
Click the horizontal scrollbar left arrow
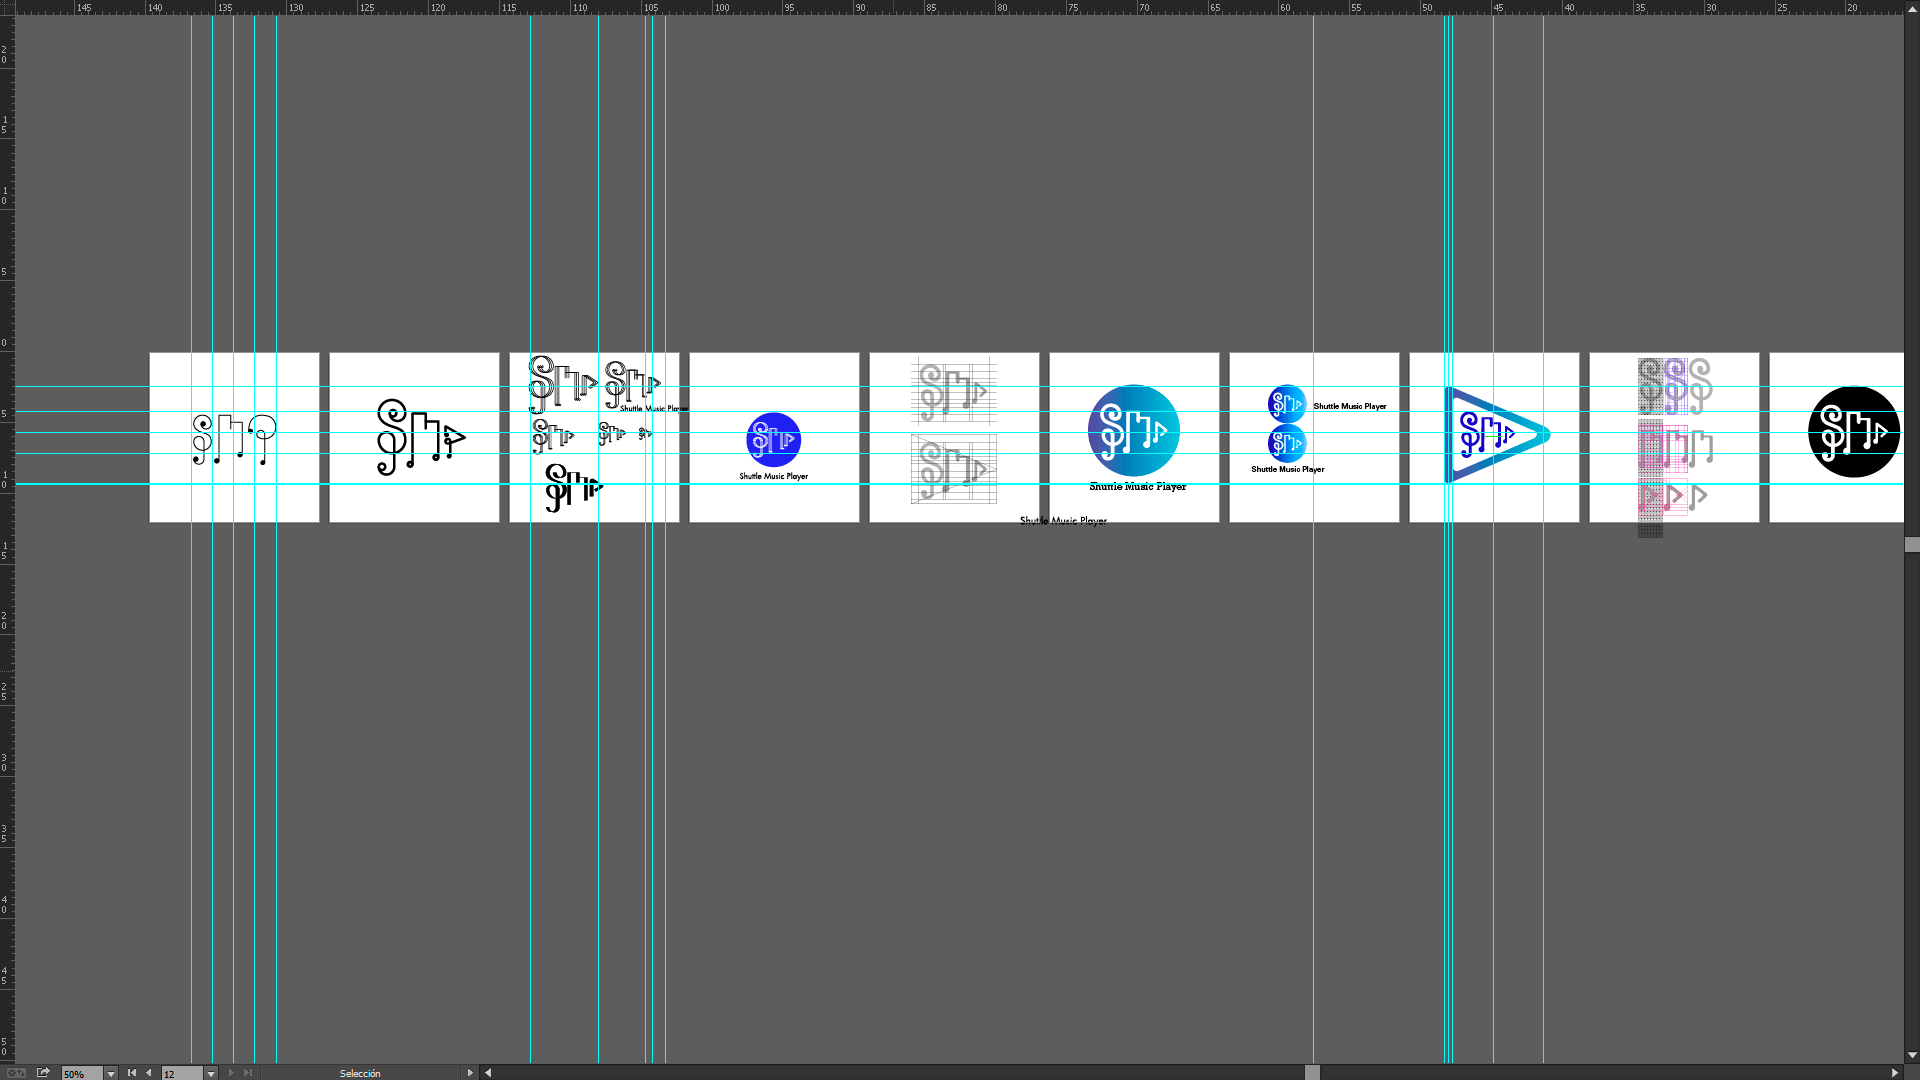coord(488,1073)
